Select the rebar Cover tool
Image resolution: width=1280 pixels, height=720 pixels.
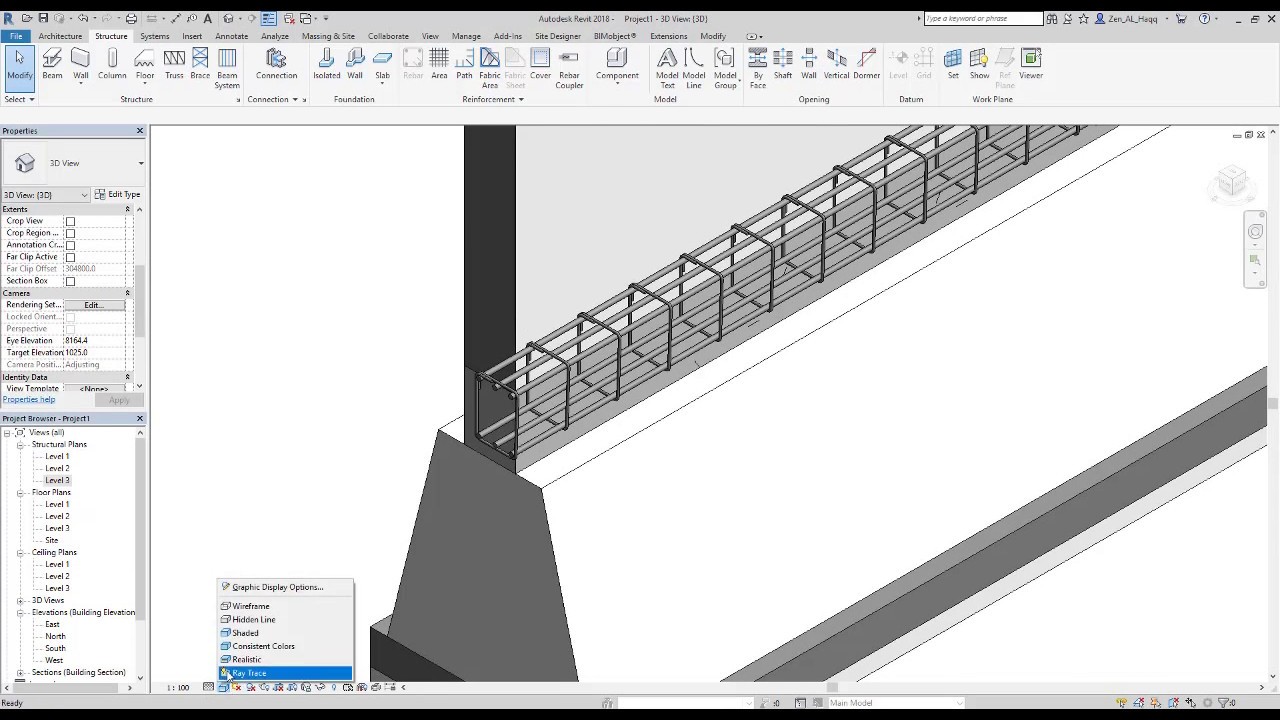[541, 65]
